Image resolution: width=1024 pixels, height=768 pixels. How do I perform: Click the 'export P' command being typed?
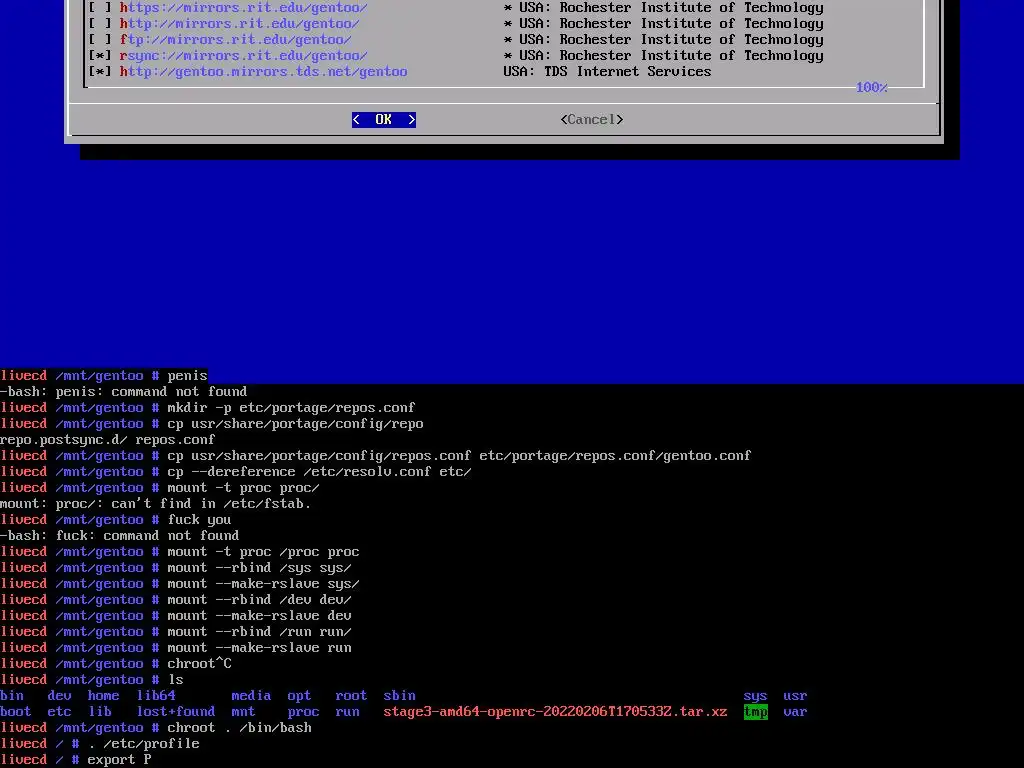click(x=120, y=760)
